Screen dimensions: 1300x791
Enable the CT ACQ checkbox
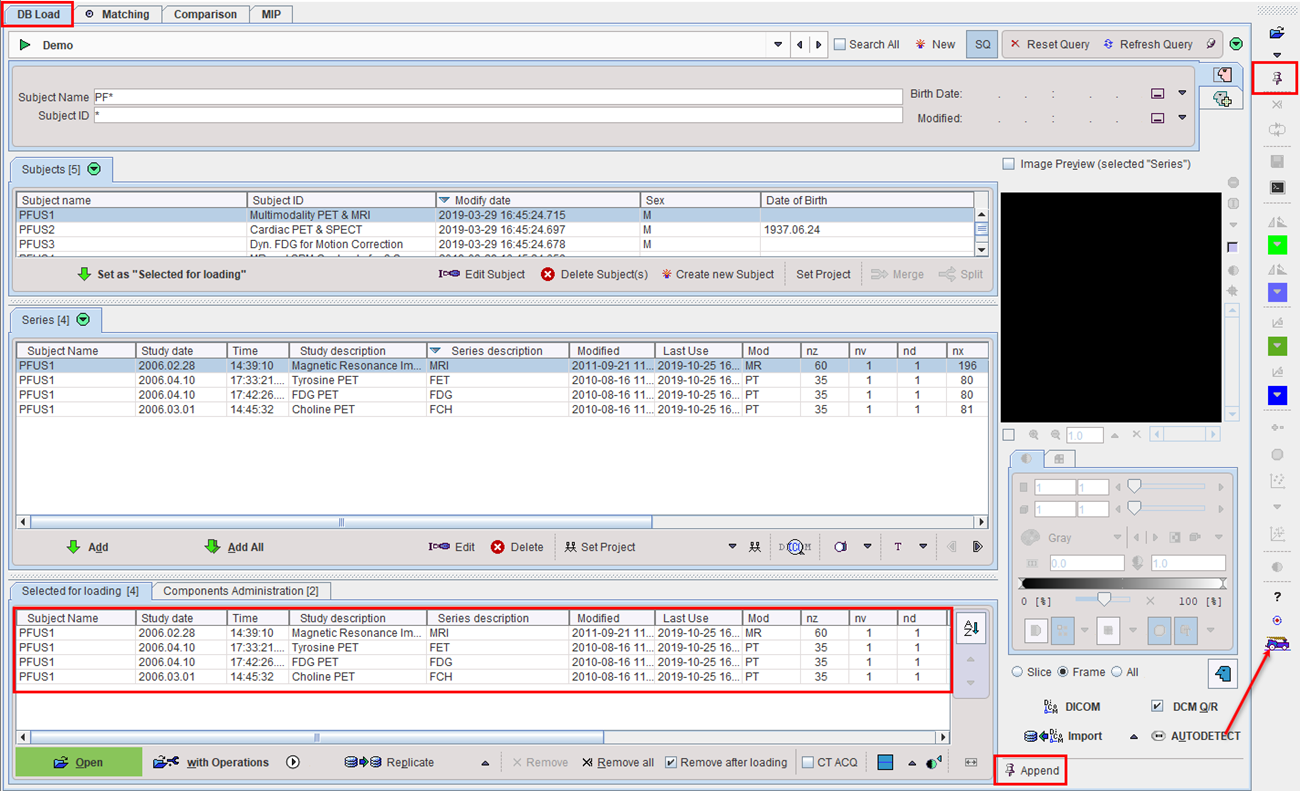coord(808,762)
